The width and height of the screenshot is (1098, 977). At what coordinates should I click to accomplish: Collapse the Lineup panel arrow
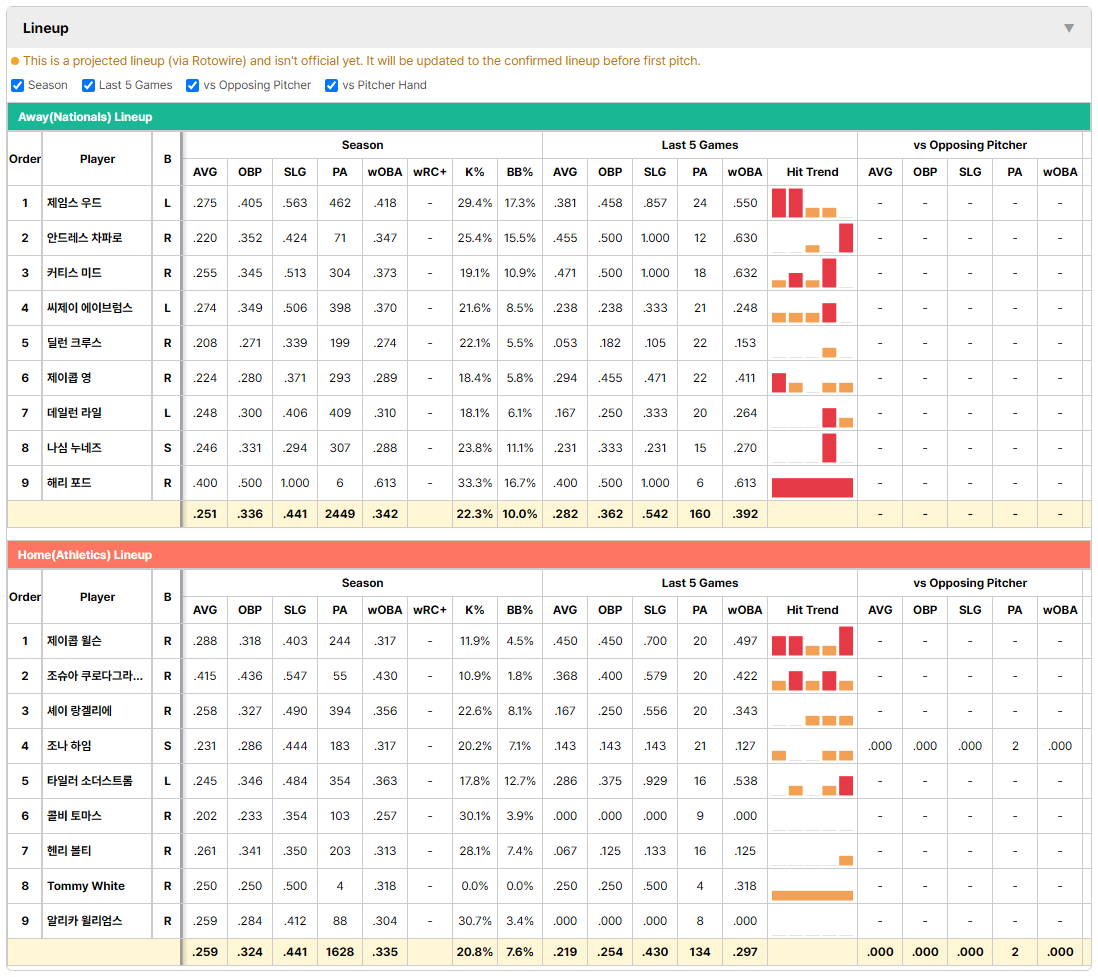(x=1069, y=28)
